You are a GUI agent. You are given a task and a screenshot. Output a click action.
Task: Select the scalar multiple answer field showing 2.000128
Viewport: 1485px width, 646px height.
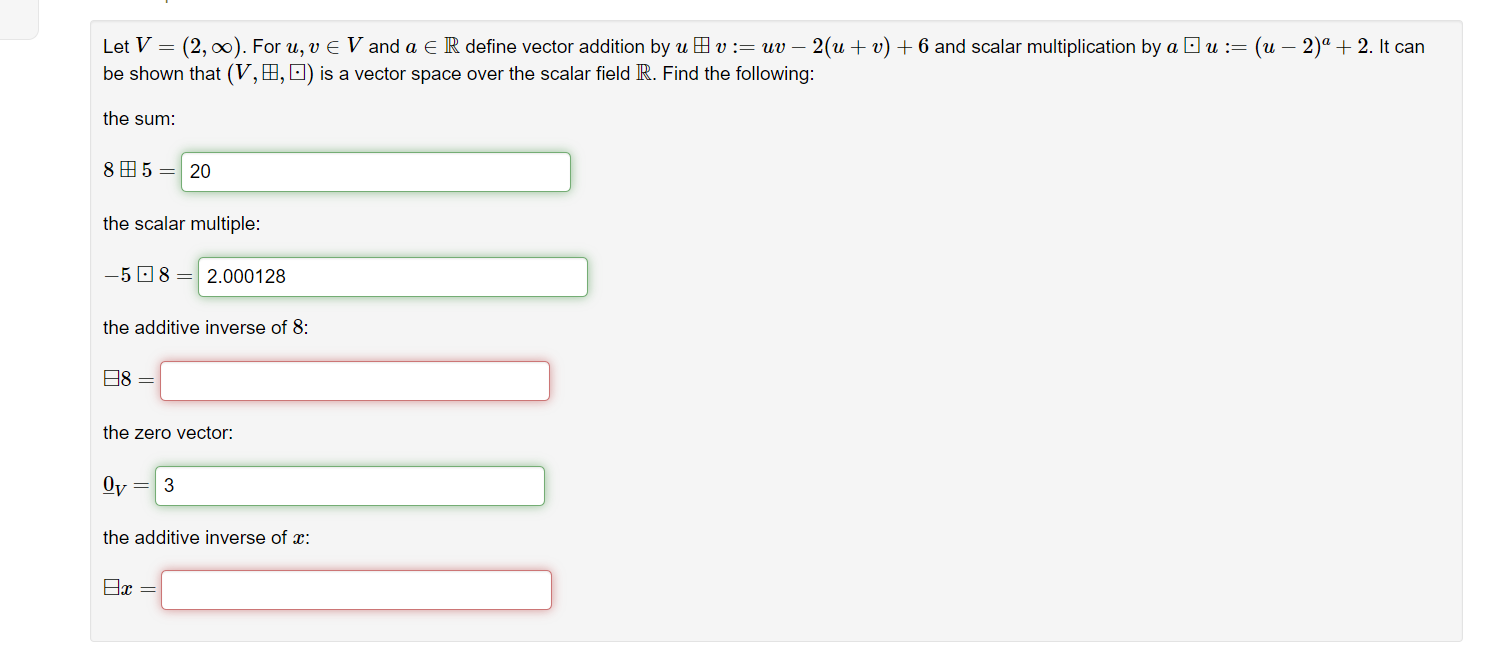click(x=392, y=277)
